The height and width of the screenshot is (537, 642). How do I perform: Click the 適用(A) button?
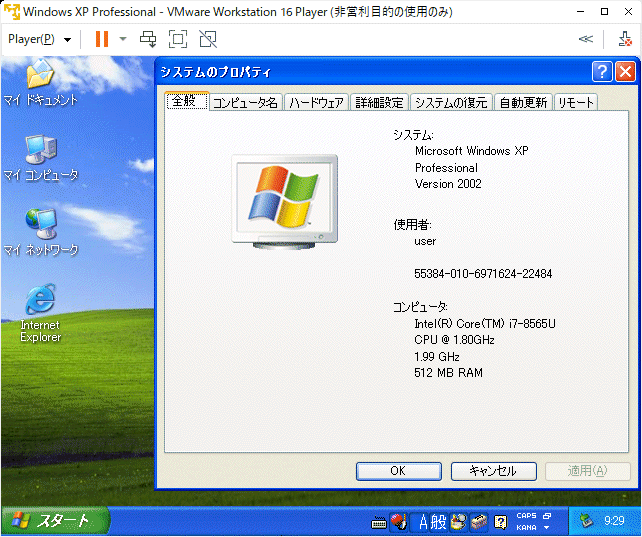pos(588,471)
